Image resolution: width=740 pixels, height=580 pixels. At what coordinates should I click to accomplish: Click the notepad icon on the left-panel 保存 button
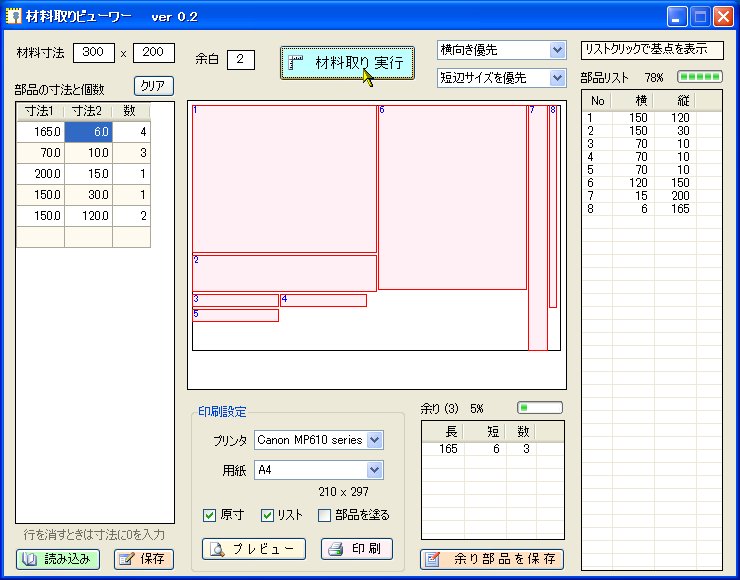(126, 560)
